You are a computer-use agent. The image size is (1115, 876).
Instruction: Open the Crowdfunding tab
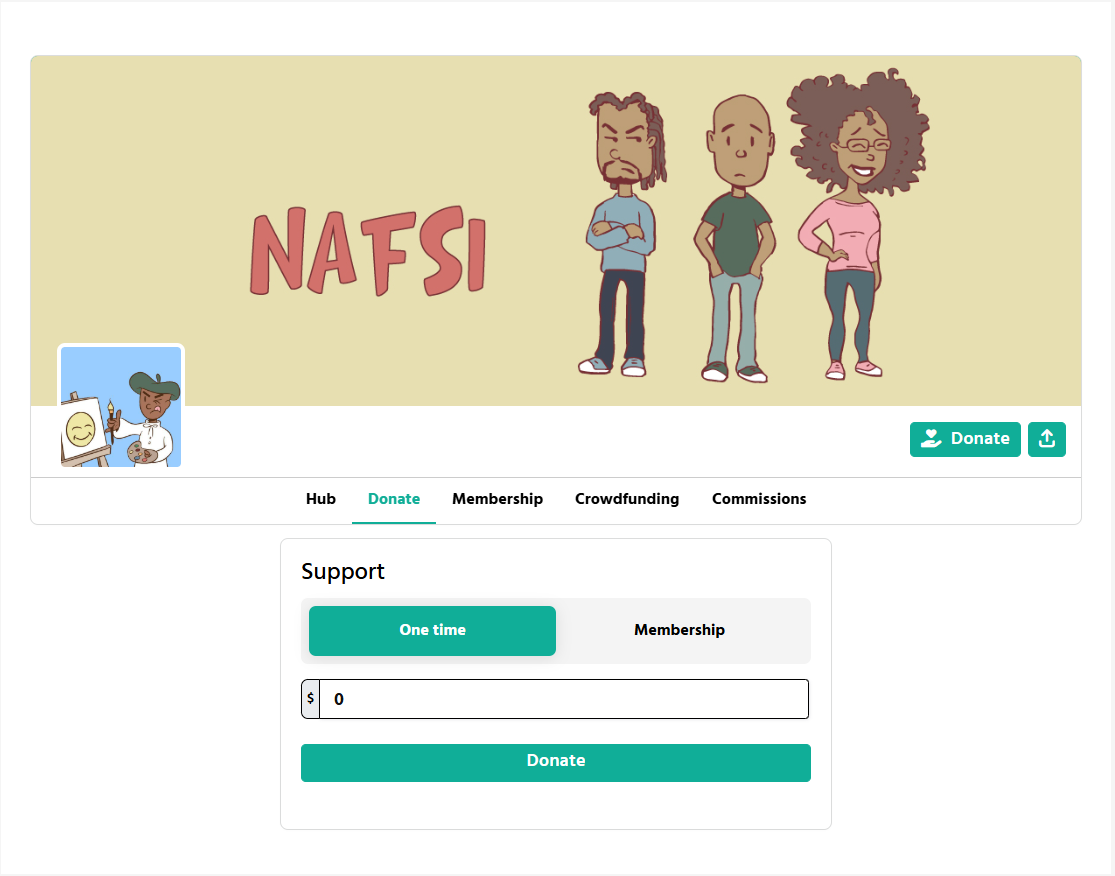click(x=627, y=499)
